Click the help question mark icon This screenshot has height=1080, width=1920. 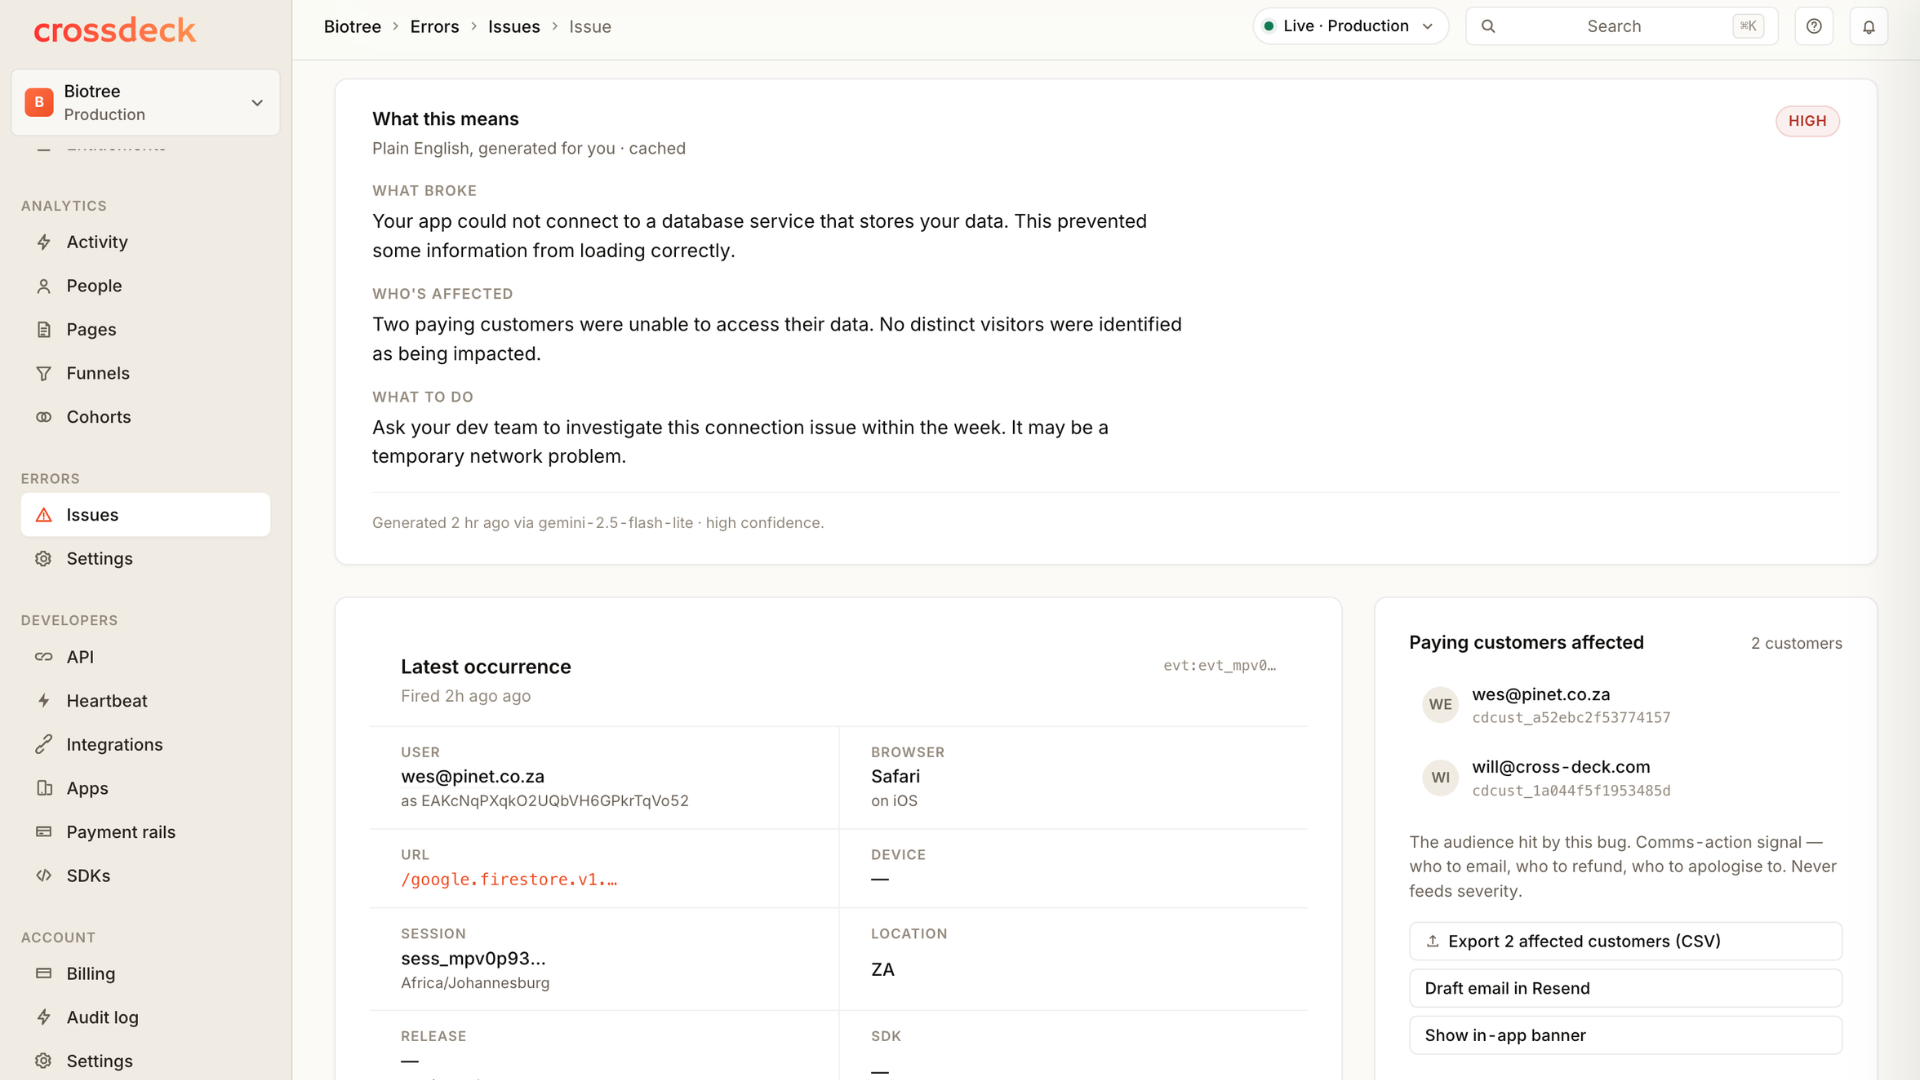(x=1814, y=26)
